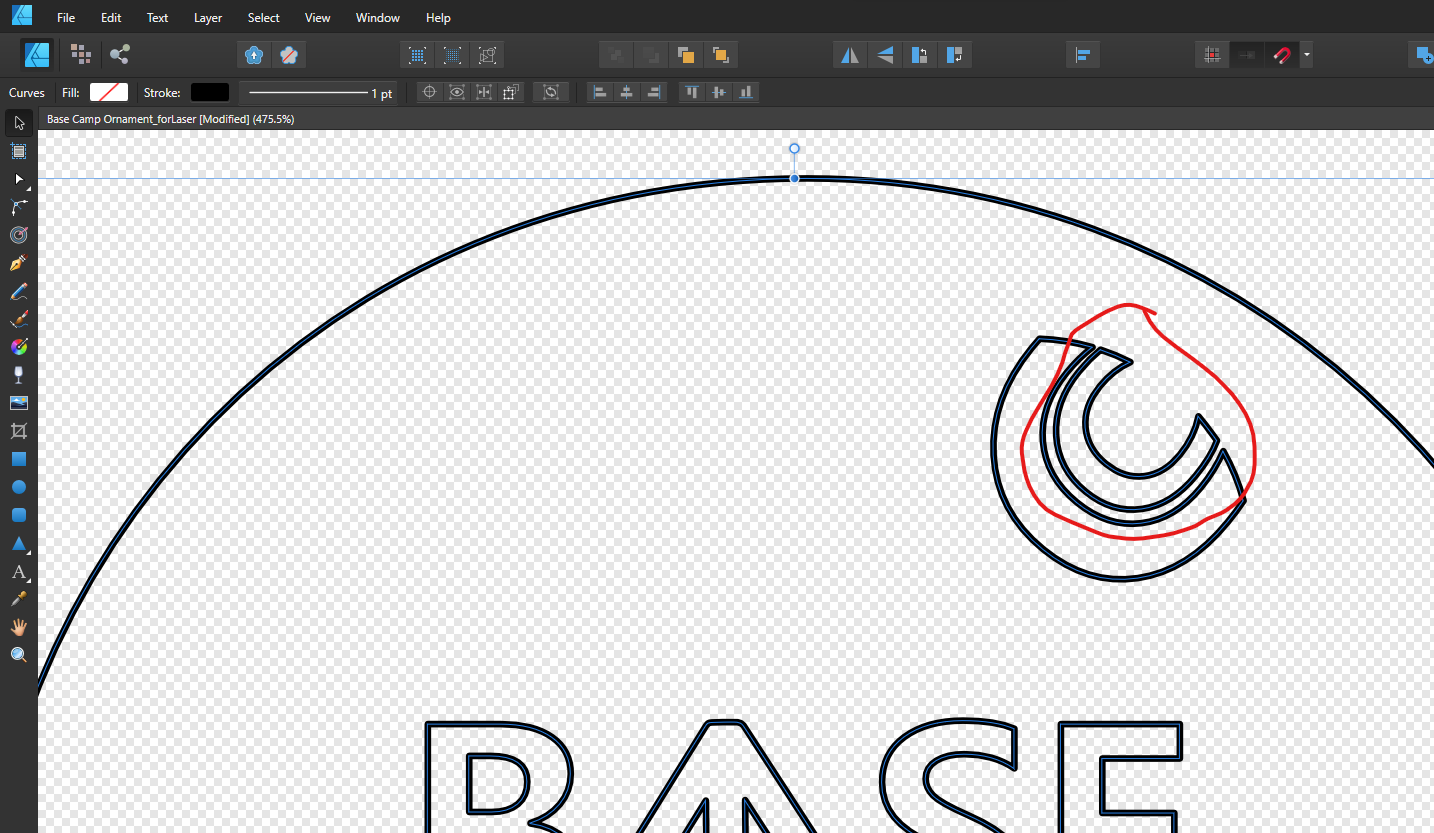The image size is (1434, 833).
Task: Toggle Move By Whole Pixels
Action: [1247, 55]
